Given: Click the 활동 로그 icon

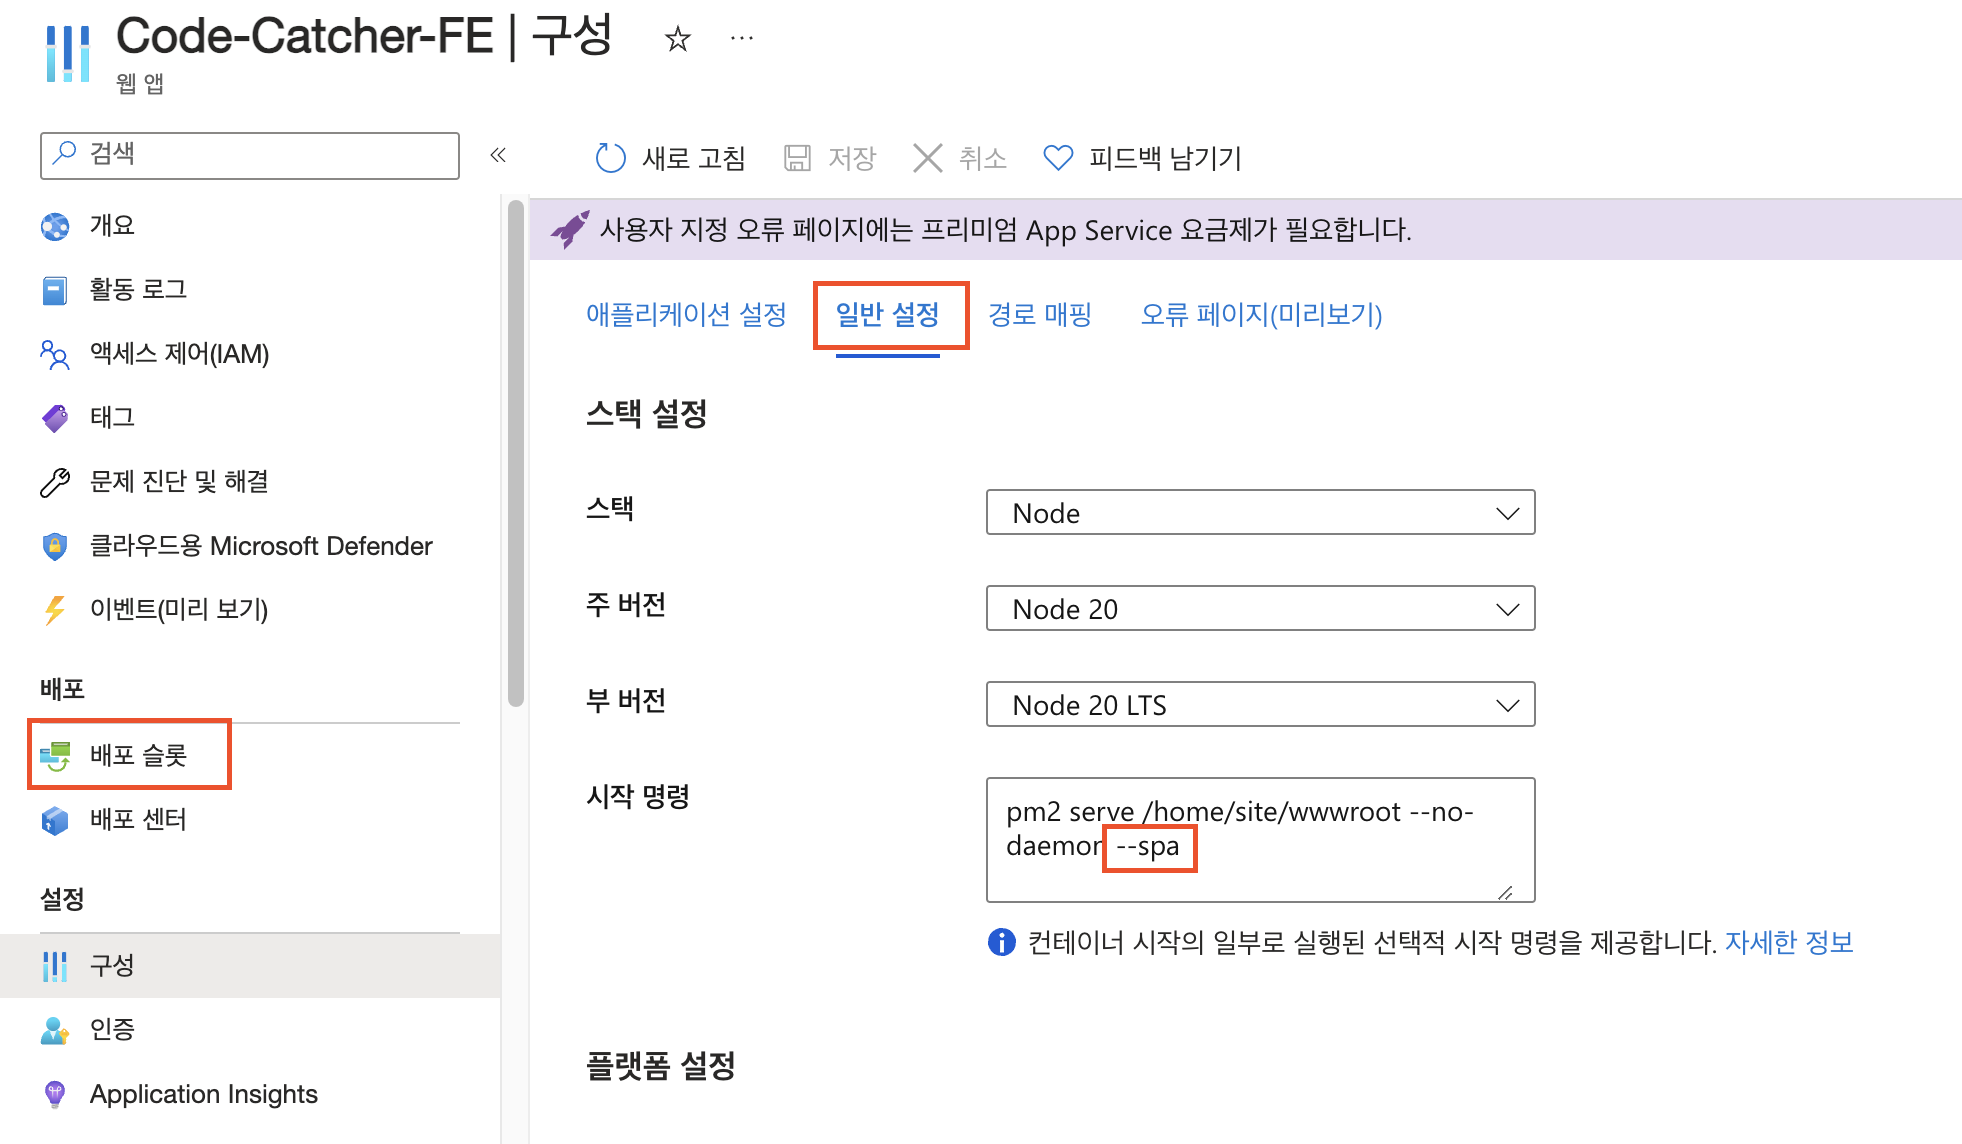Looking at the screenshot, I should click(55, 291).
